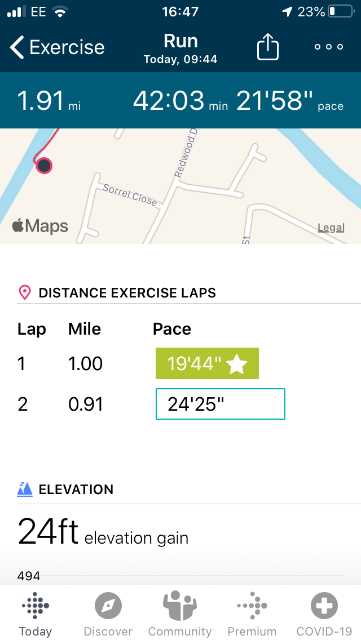Tap the 21'58" pace stat
The height and width of the screenshot is (640, 361).
[x=290, y=101]
